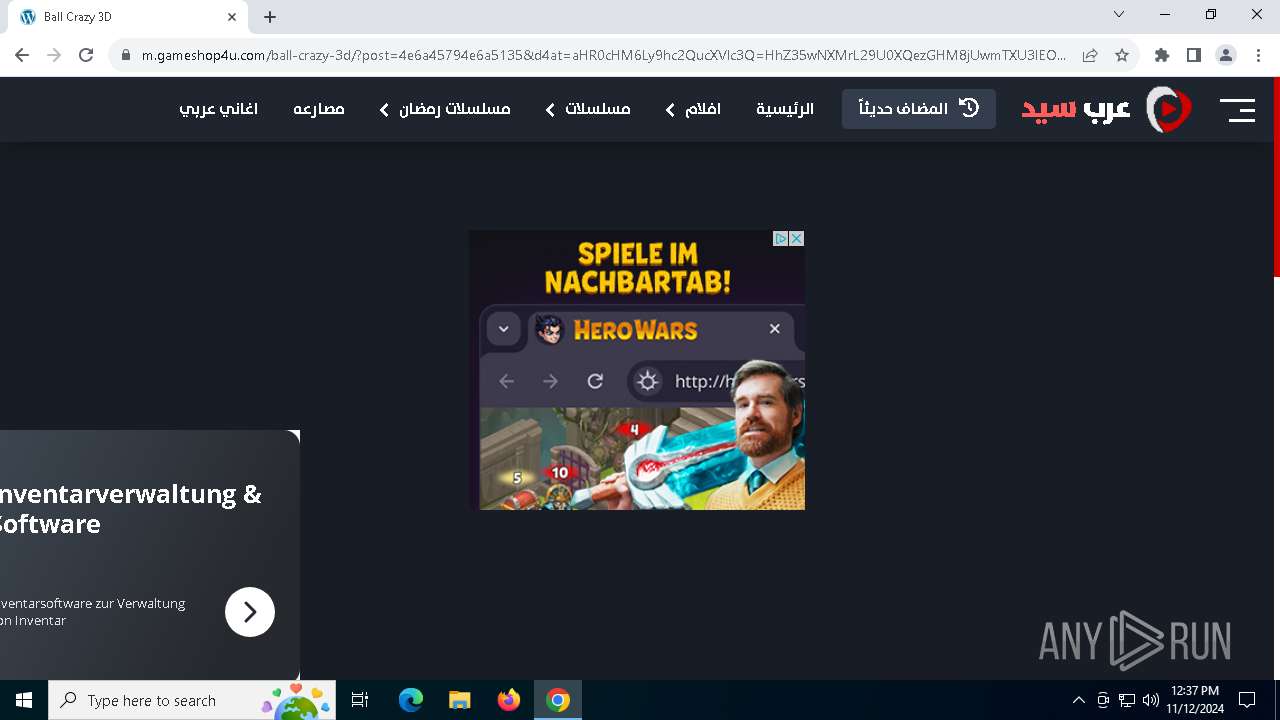Open File Explorer from the taskbar

[x=459, y=700]
